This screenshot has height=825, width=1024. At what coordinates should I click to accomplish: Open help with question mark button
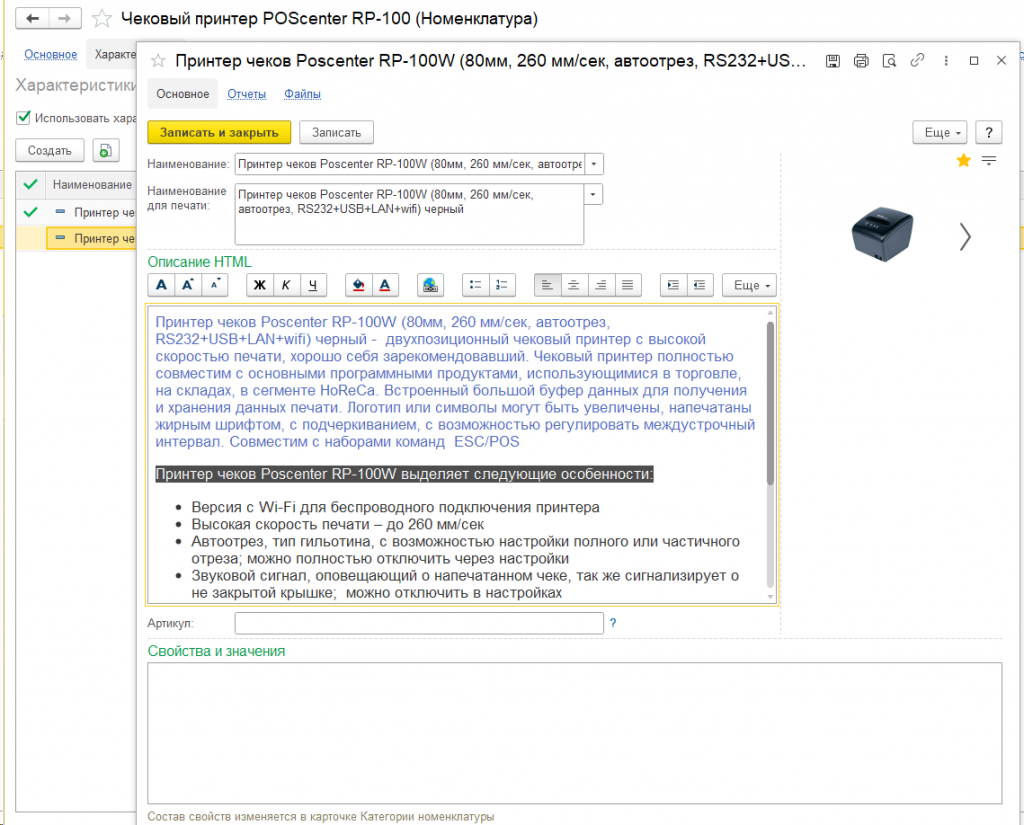[989, 133]
